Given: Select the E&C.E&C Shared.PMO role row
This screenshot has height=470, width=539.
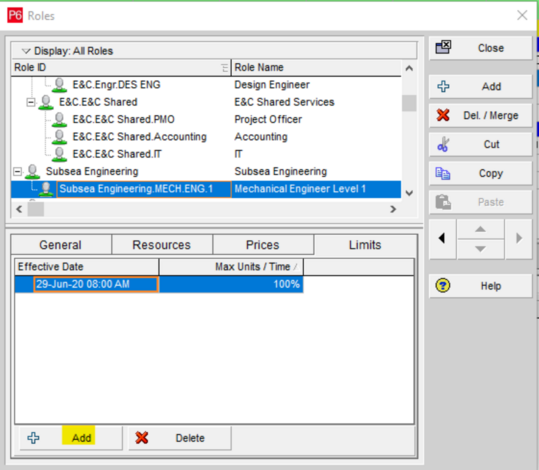Looking at the screenshot, I should (x=206, y=119).
